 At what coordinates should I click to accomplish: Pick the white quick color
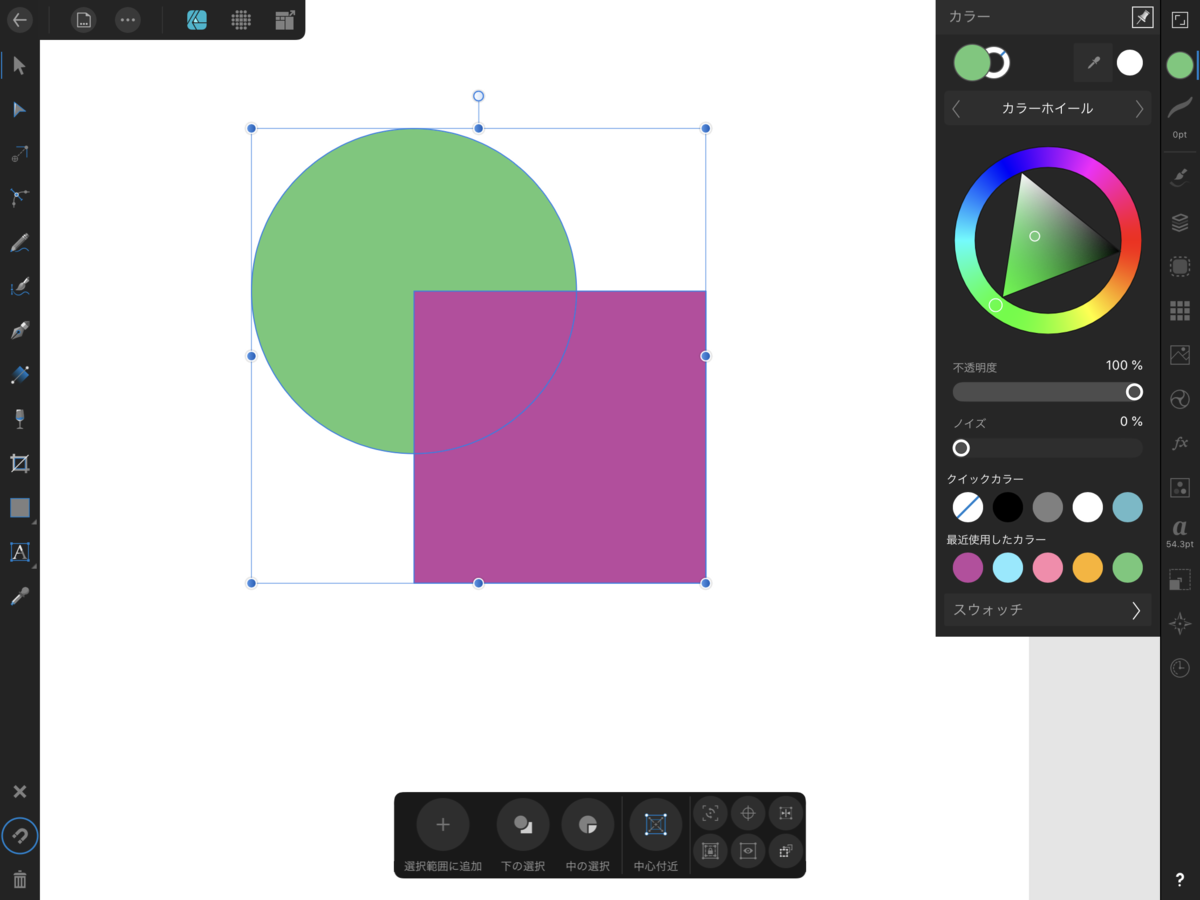tap(1088, 507)
